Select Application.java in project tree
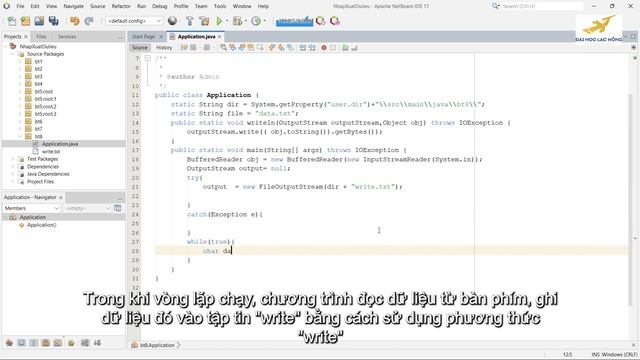Image resolution: width=640 pixels, height=360 pixels. click(60, 144)
